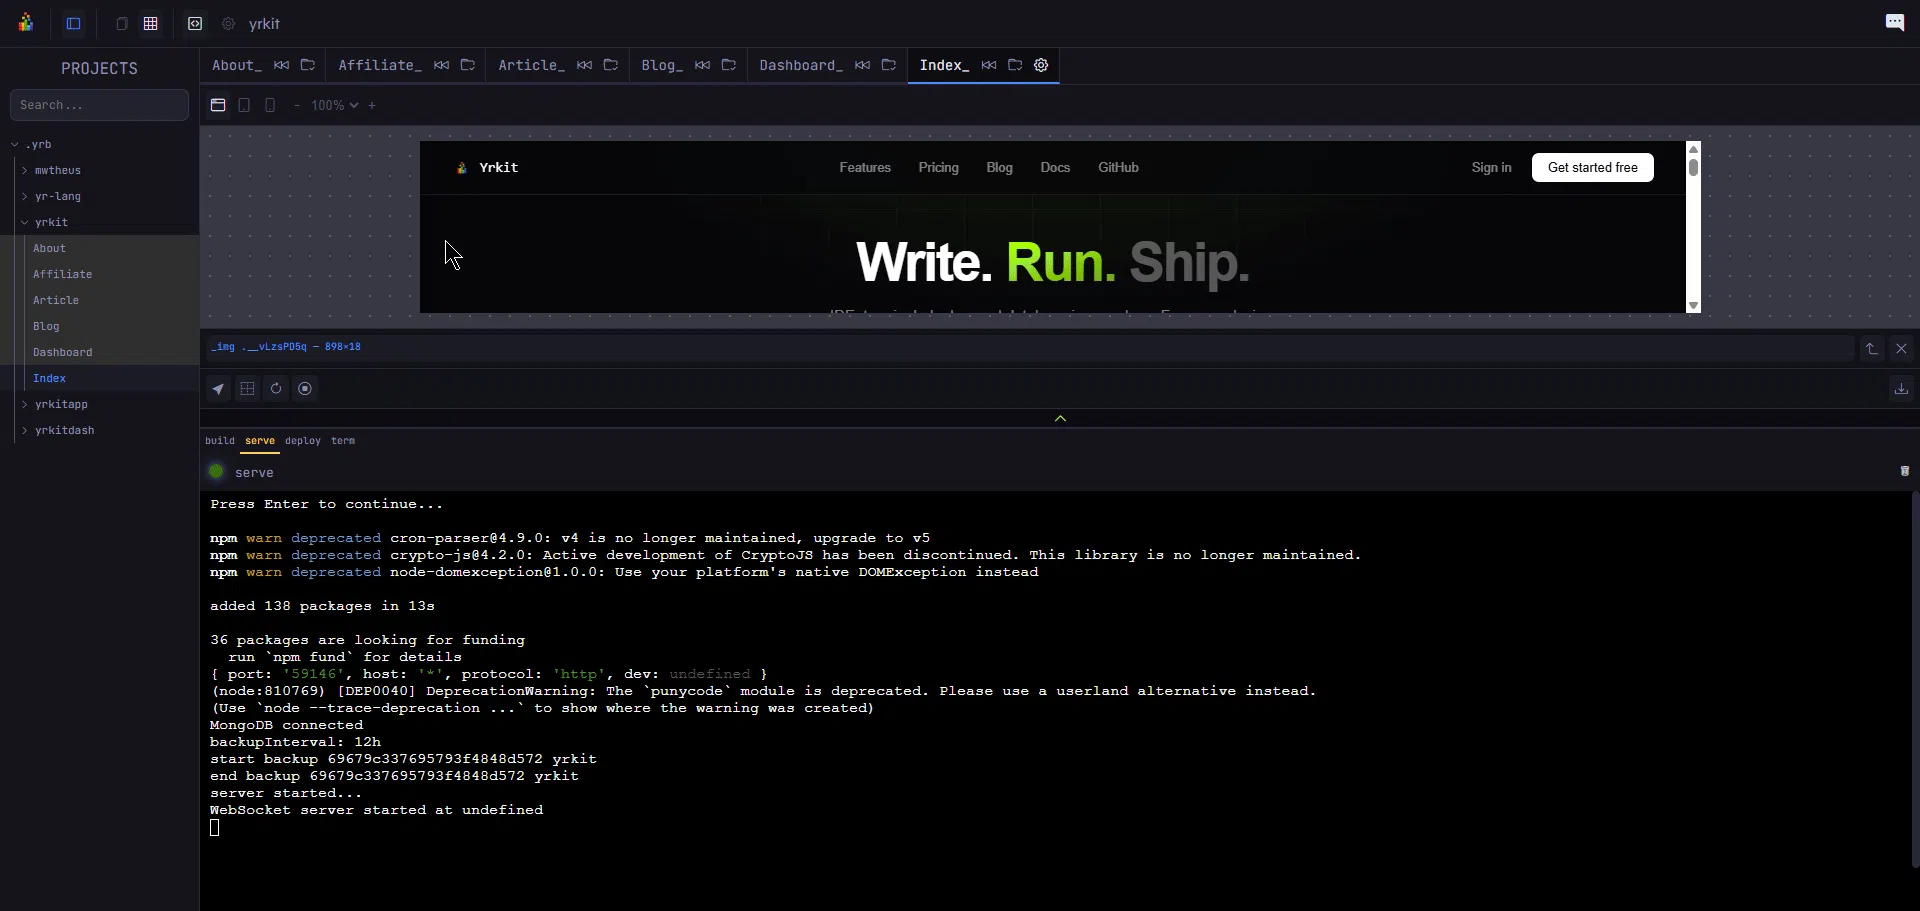Open the chat messages icon
This screenshot has height=911, width=1920.
pos(1895,22)
